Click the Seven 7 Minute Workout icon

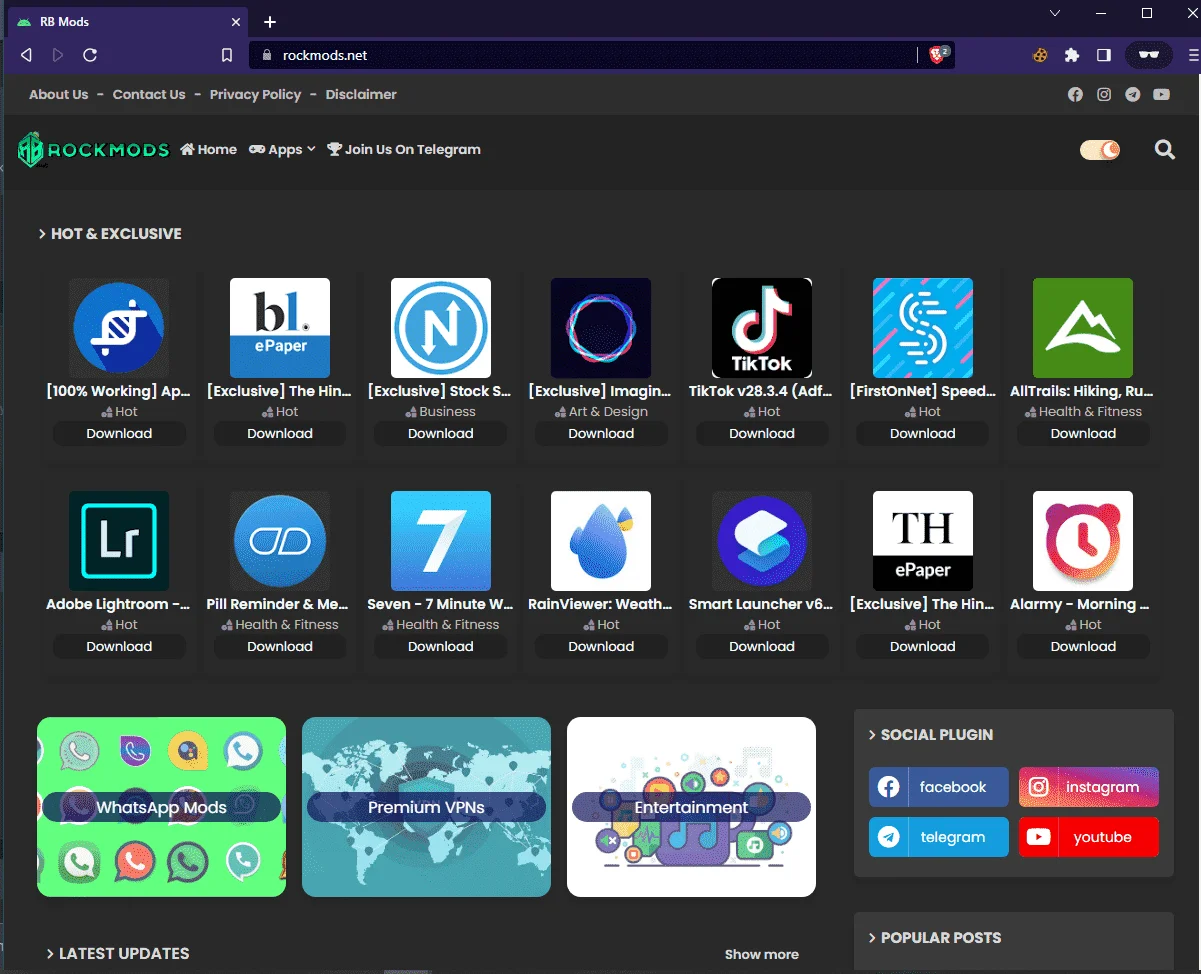click(441, 541)
